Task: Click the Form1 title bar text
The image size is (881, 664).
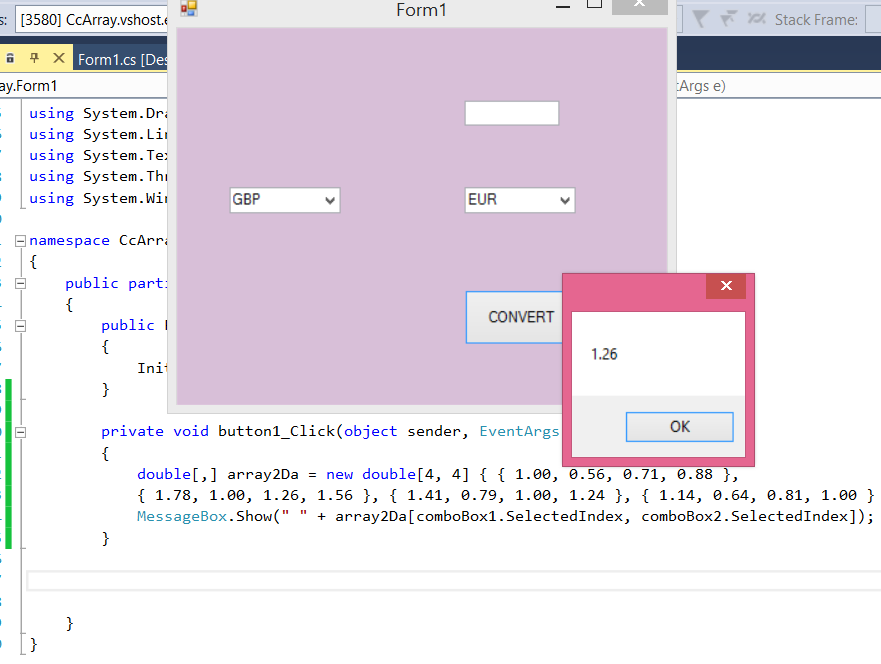Action: coord(421,10)
